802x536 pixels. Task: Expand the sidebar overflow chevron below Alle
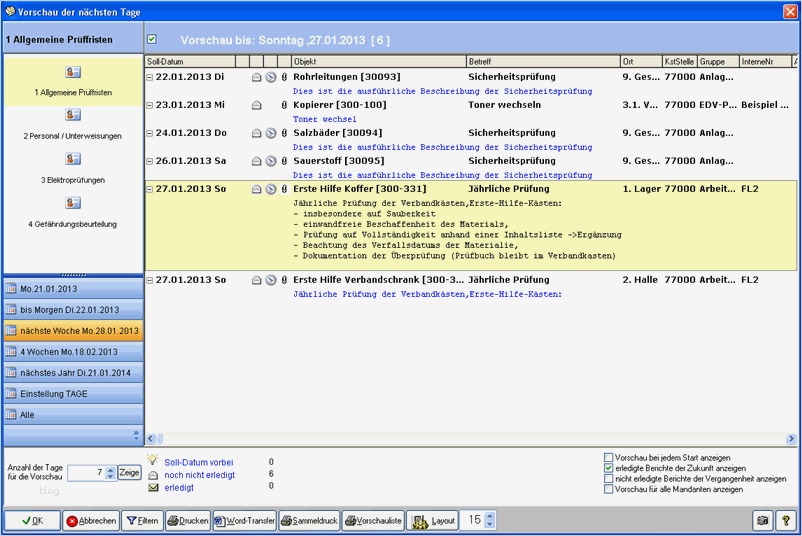click(x=135, y=434)
